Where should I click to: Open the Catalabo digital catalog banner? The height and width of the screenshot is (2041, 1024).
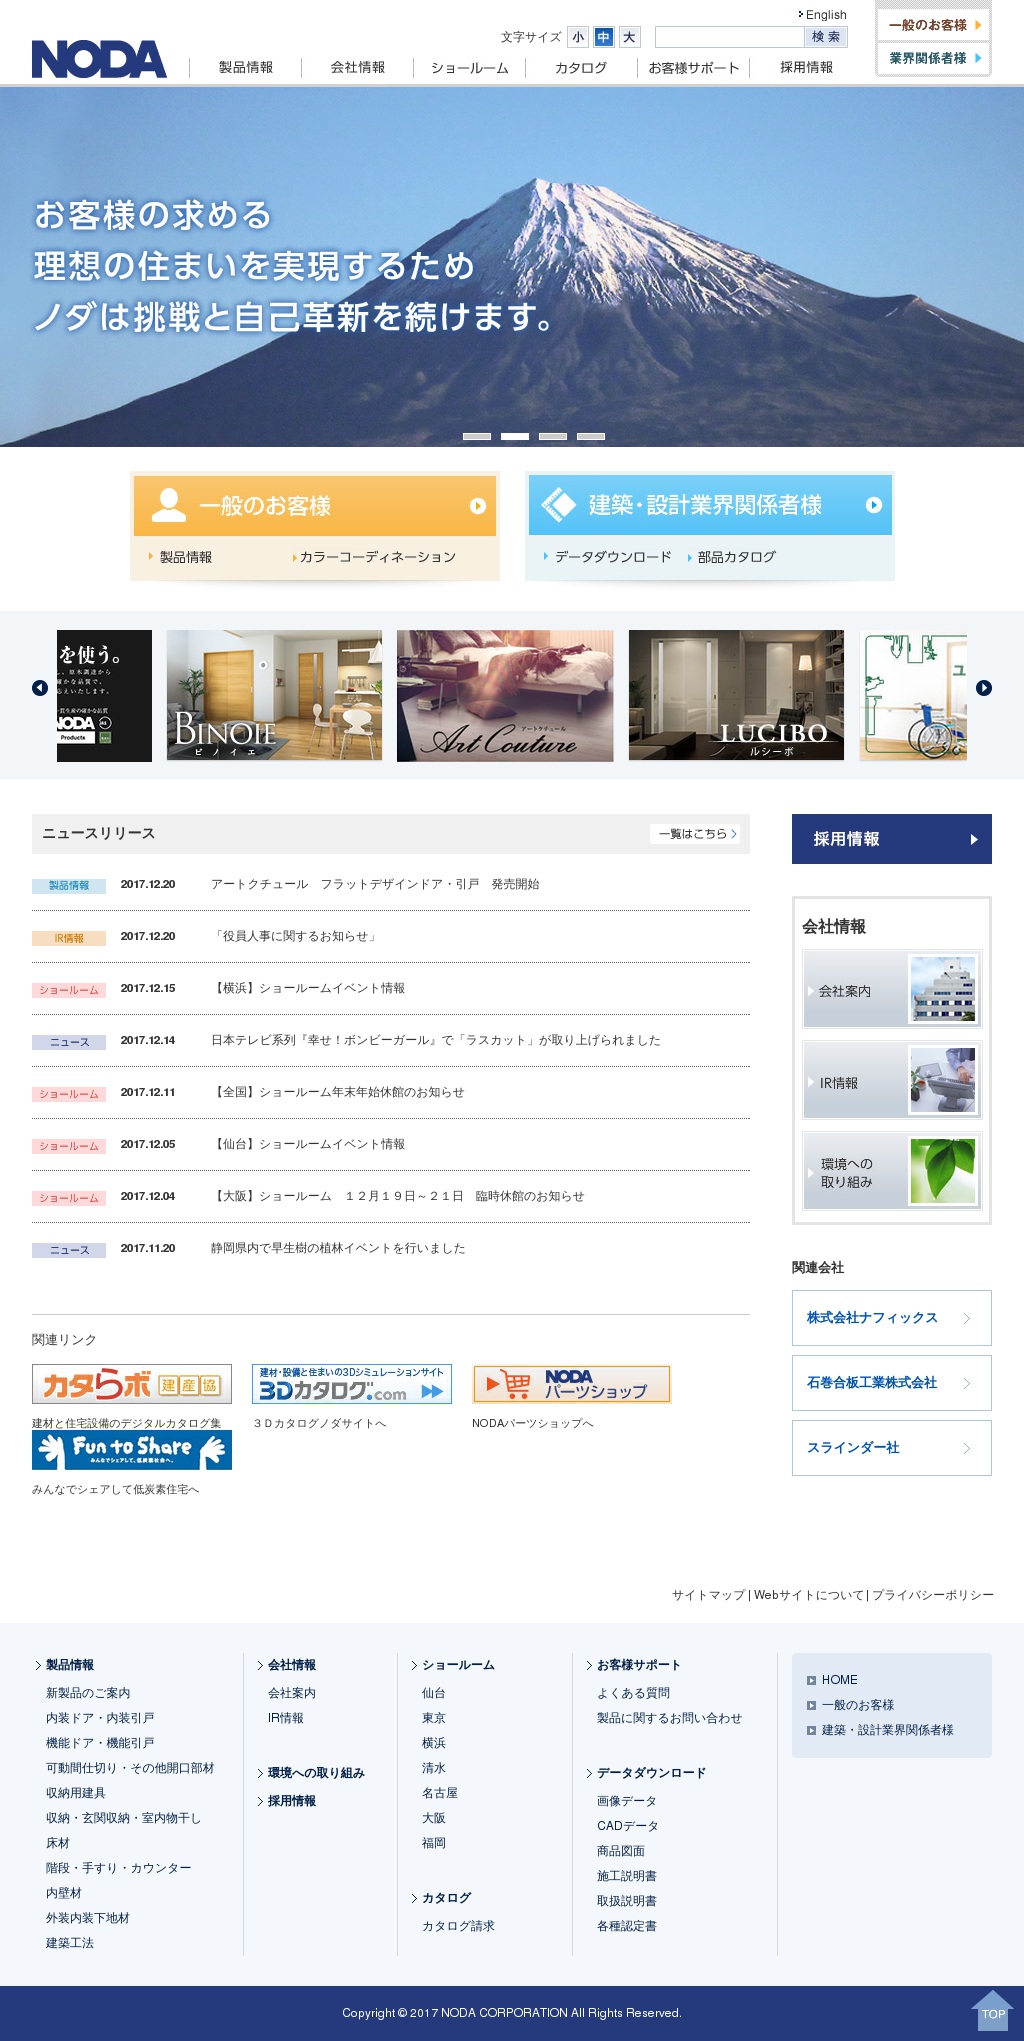pyautogui.click(x=132, y=1384)
